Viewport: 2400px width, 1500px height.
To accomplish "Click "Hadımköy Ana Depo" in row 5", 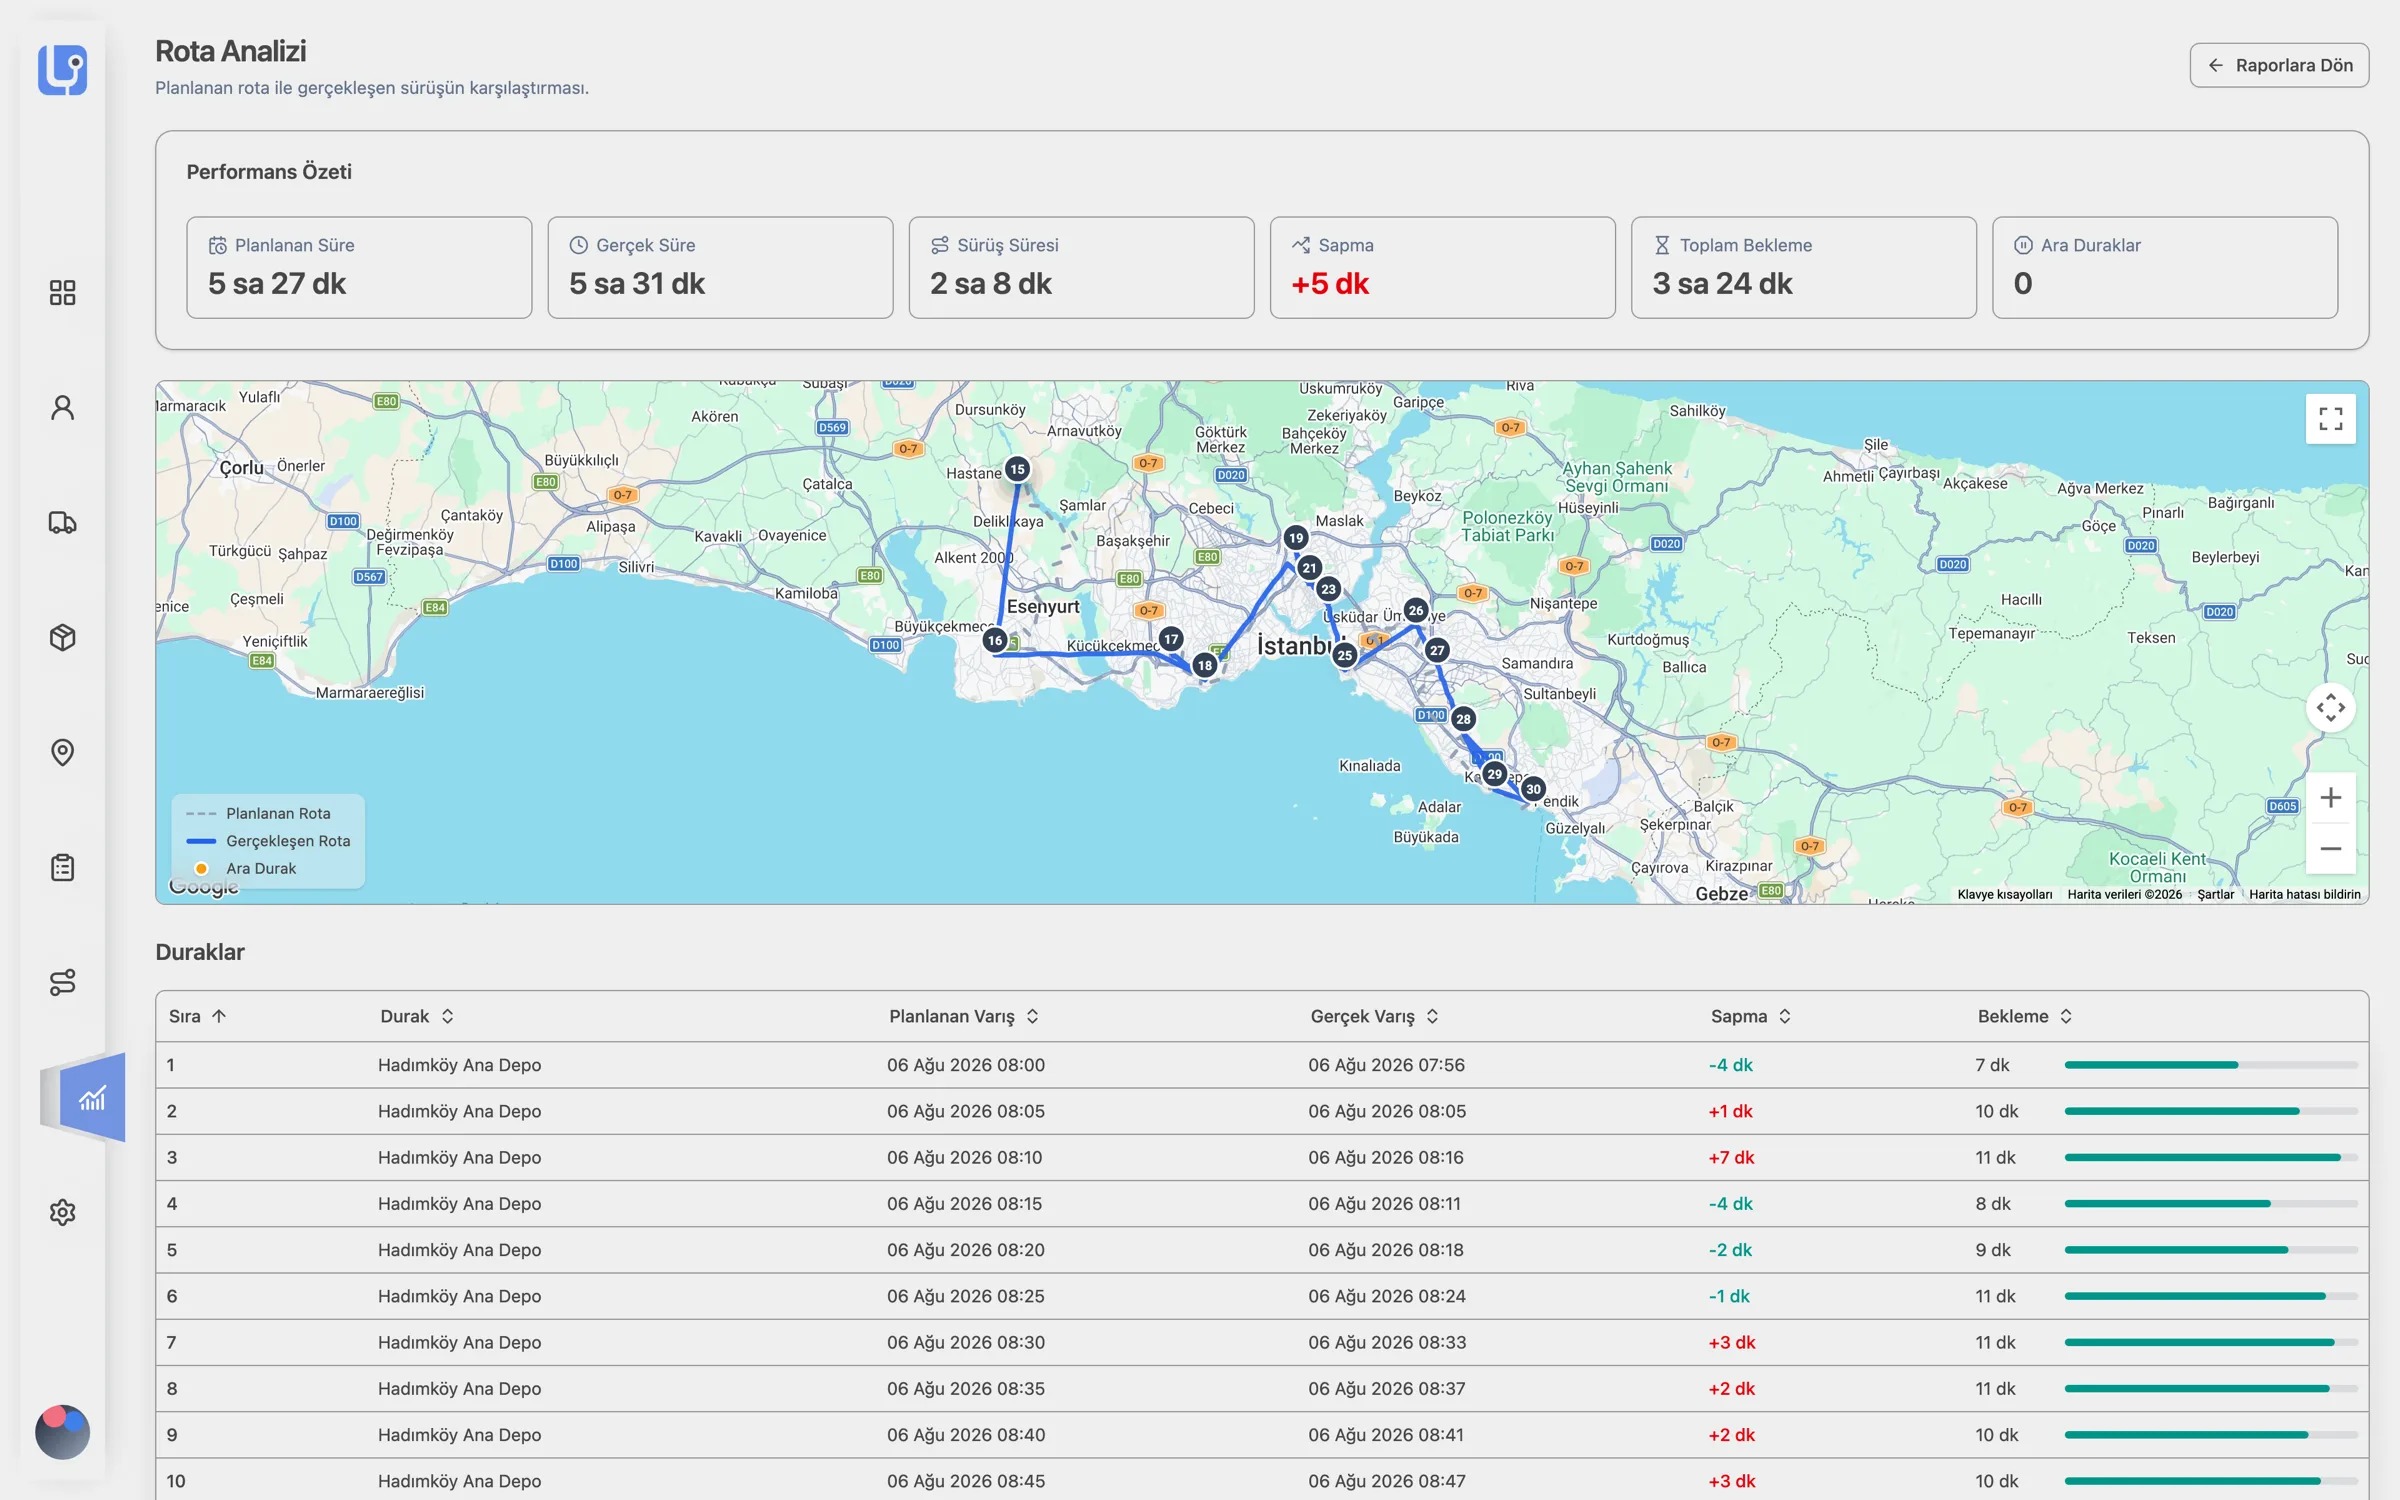I will click(x=460, y=1250).
